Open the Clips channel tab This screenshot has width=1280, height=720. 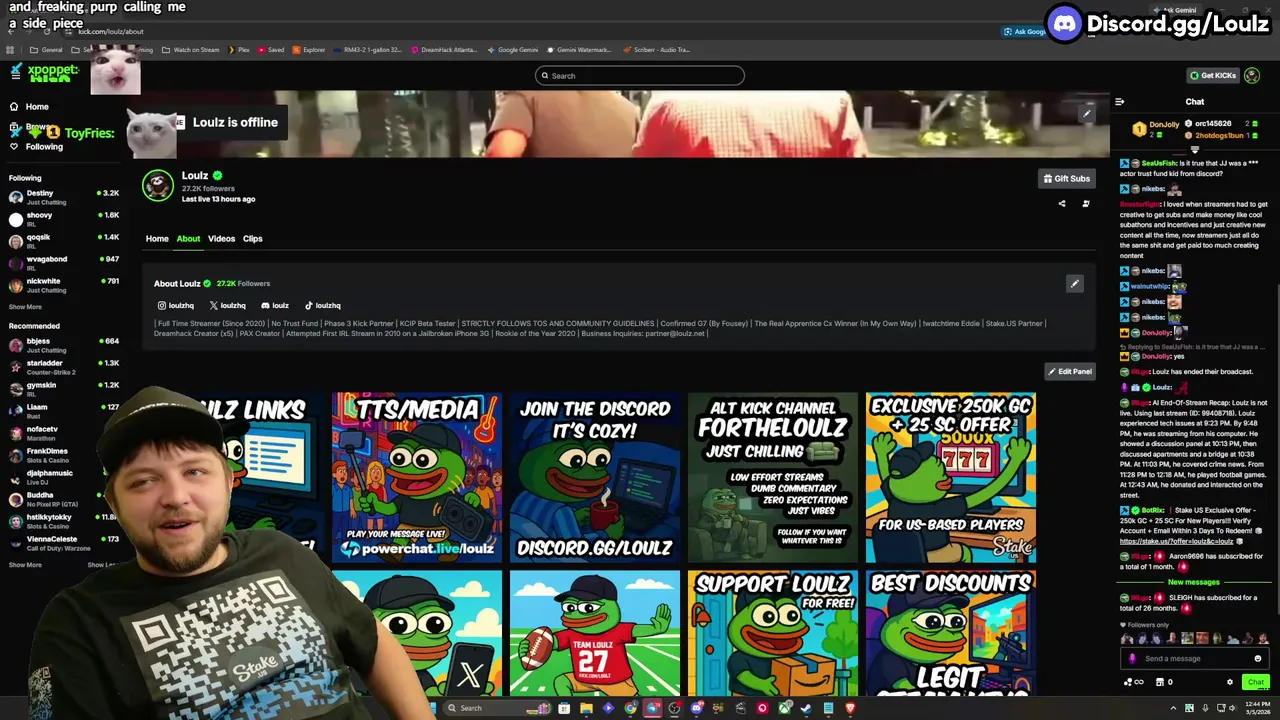point(252,239)
